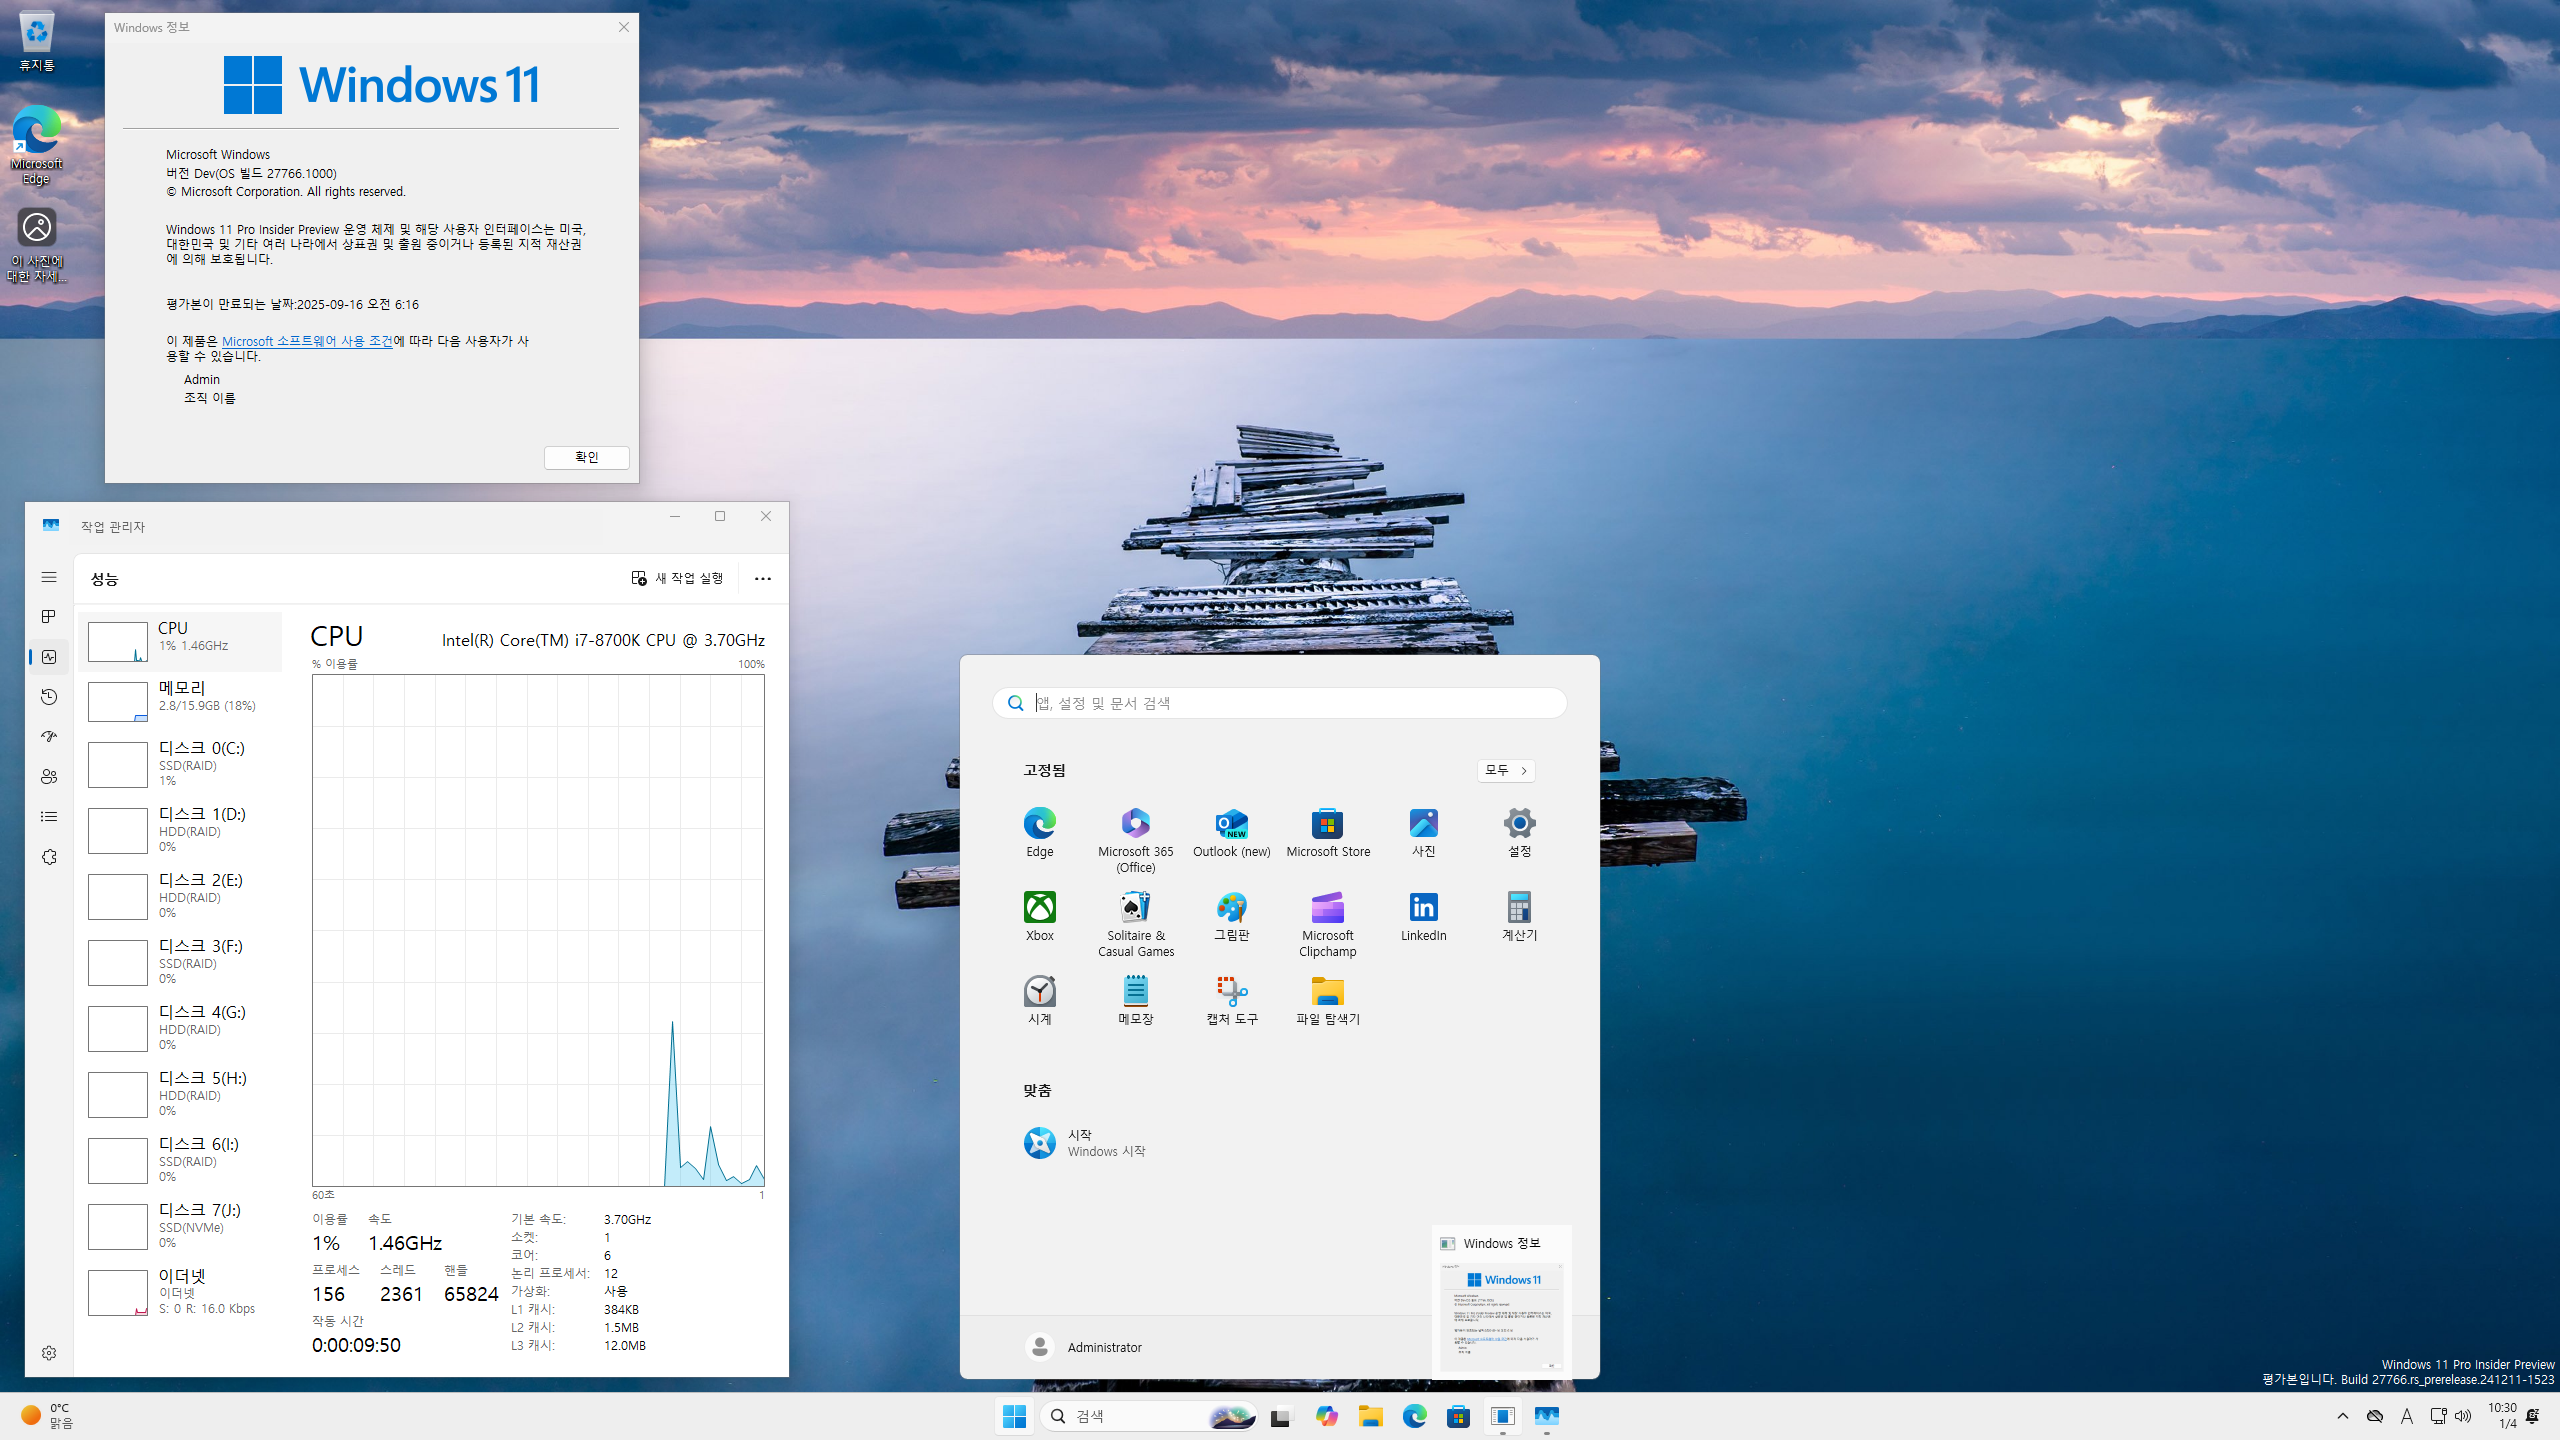
Task: Click 새 작업 실행 button
Action: [677, 579]
